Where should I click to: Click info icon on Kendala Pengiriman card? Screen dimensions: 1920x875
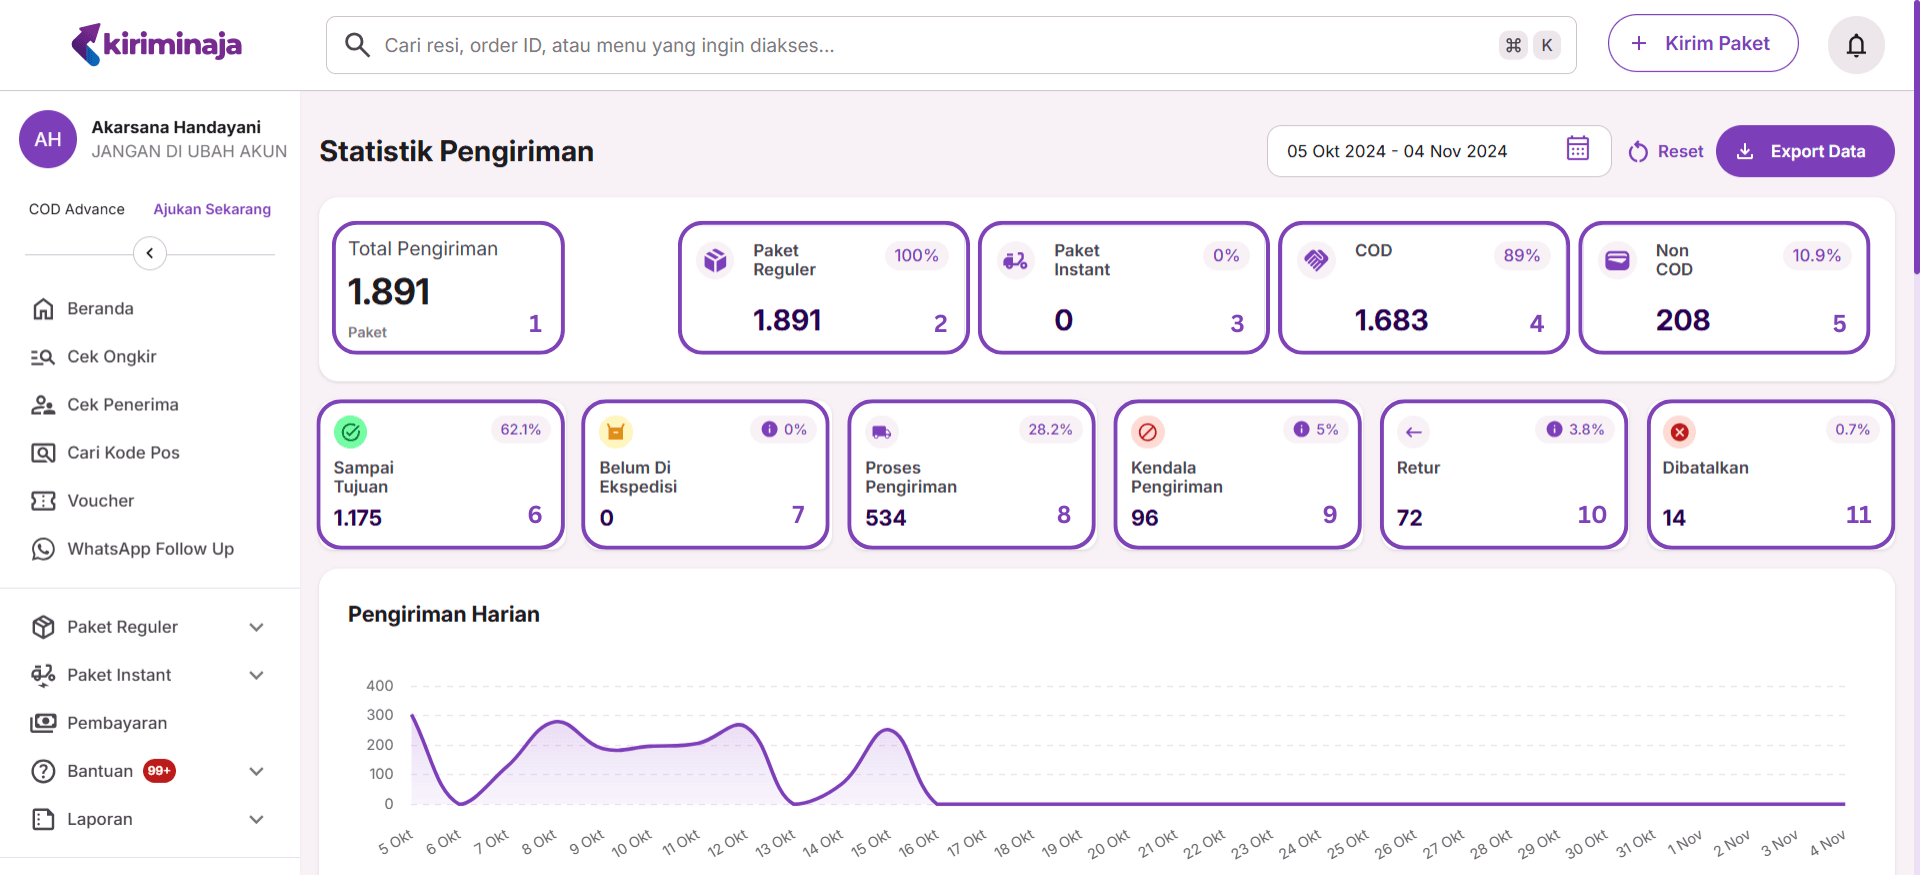point(1301,429)
